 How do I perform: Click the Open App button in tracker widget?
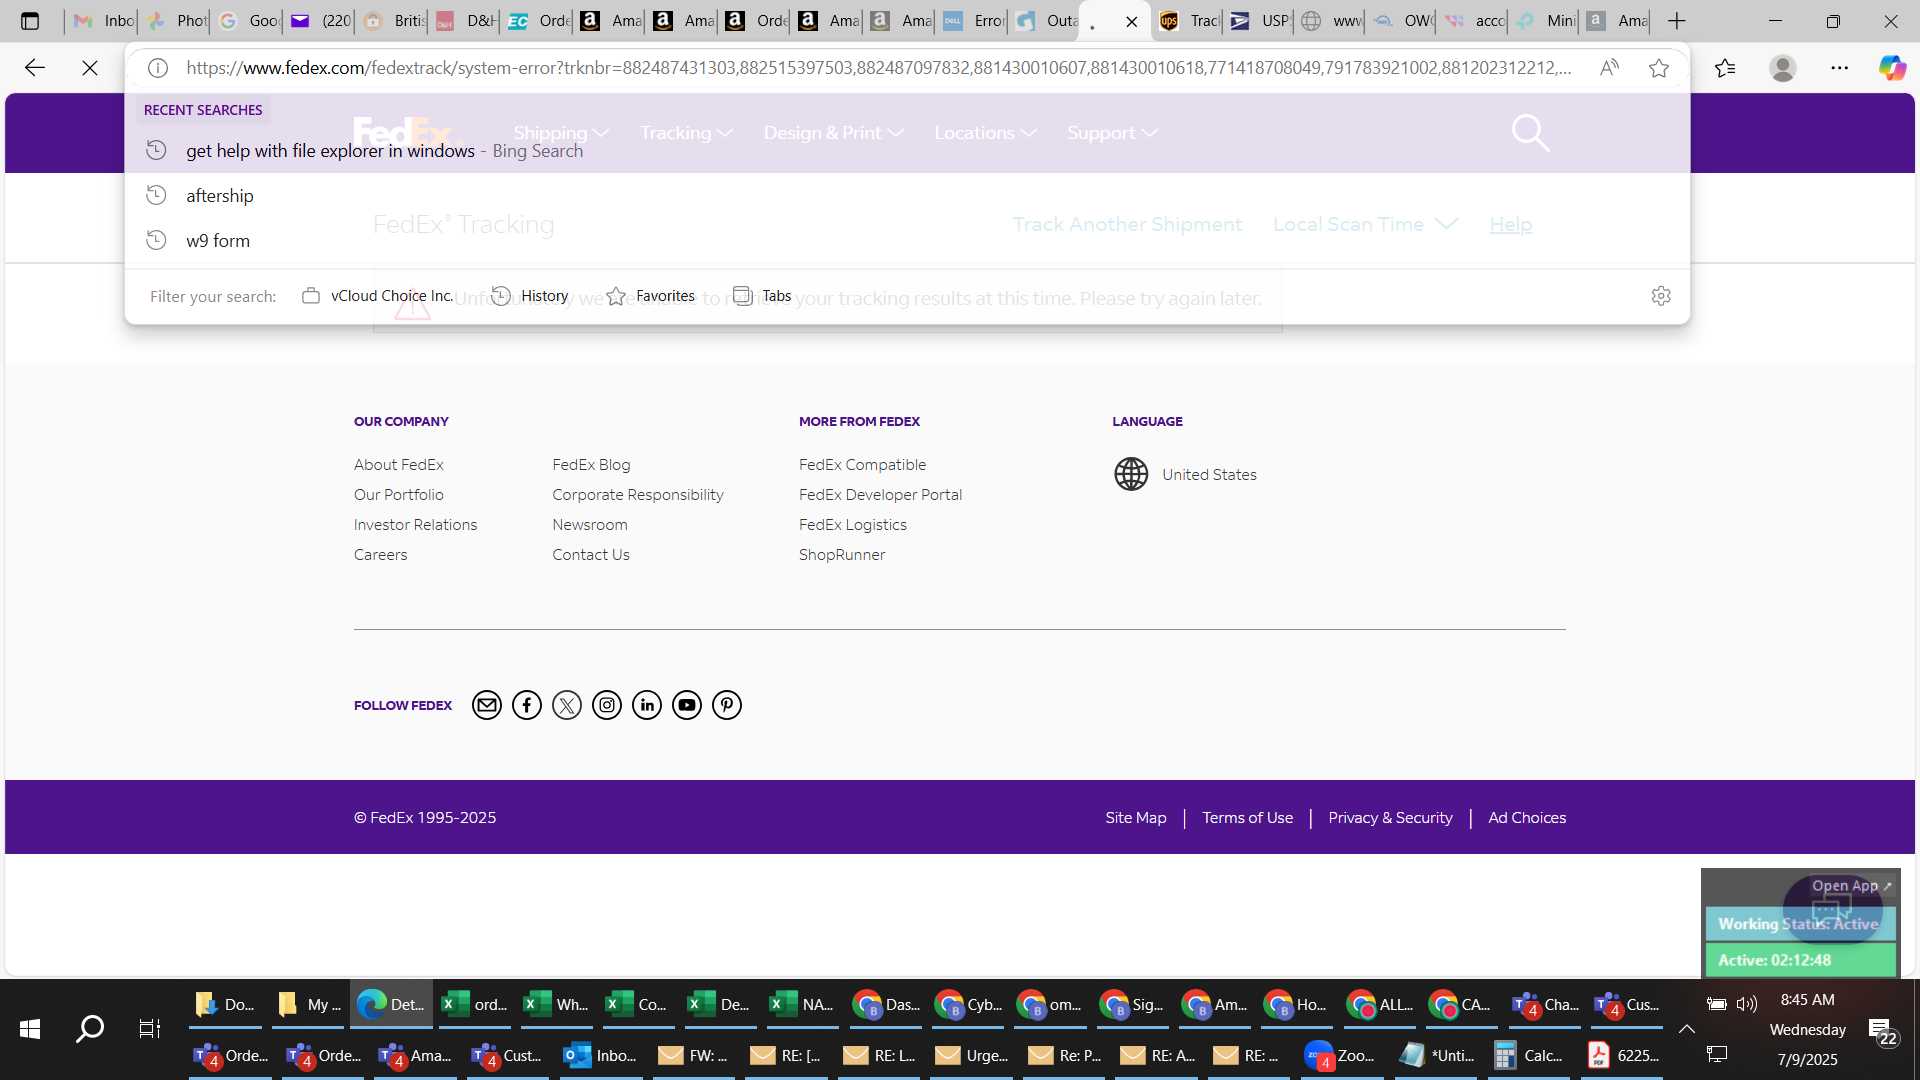click(x=1851, y=886)
